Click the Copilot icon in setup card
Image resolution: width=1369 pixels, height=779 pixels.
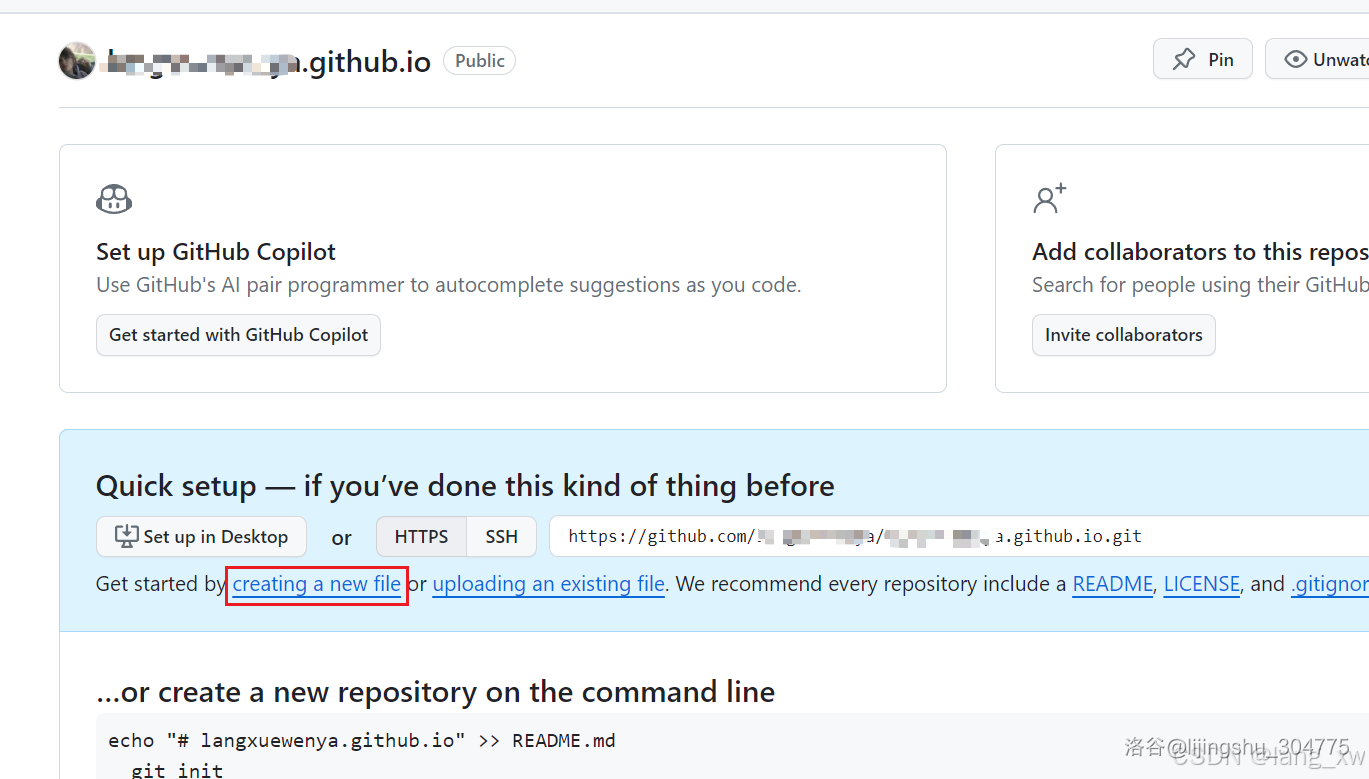point(114,199)
